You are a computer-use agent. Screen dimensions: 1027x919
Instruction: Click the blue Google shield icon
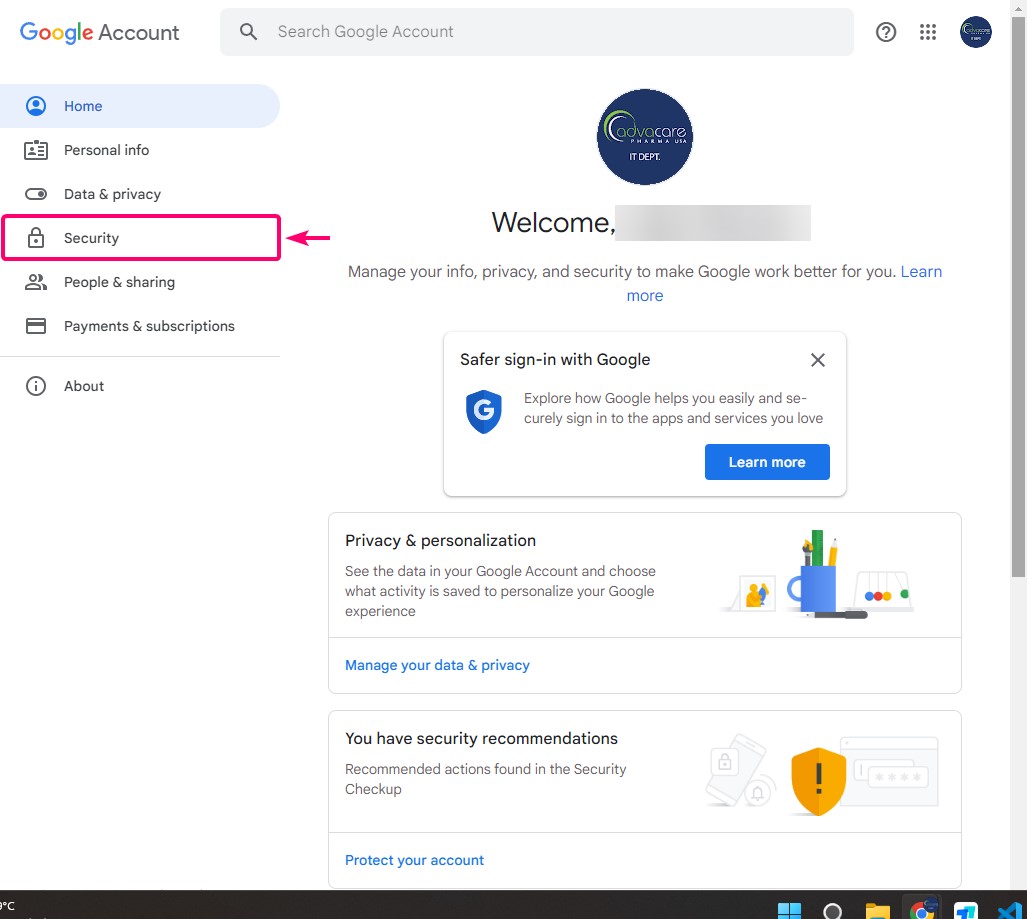coord(483,411)
